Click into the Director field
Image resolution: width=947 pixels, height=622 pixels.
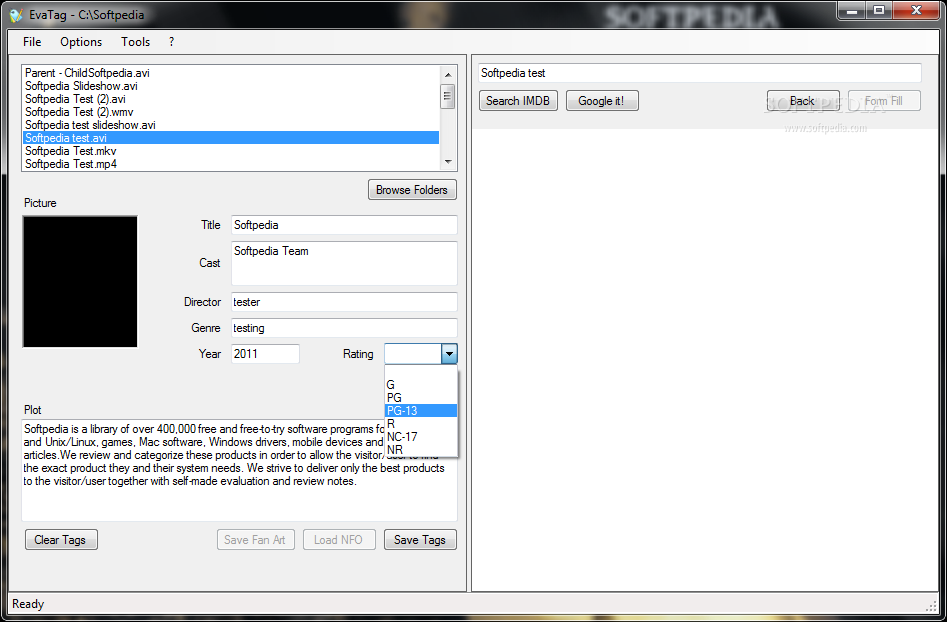point(344,302)
